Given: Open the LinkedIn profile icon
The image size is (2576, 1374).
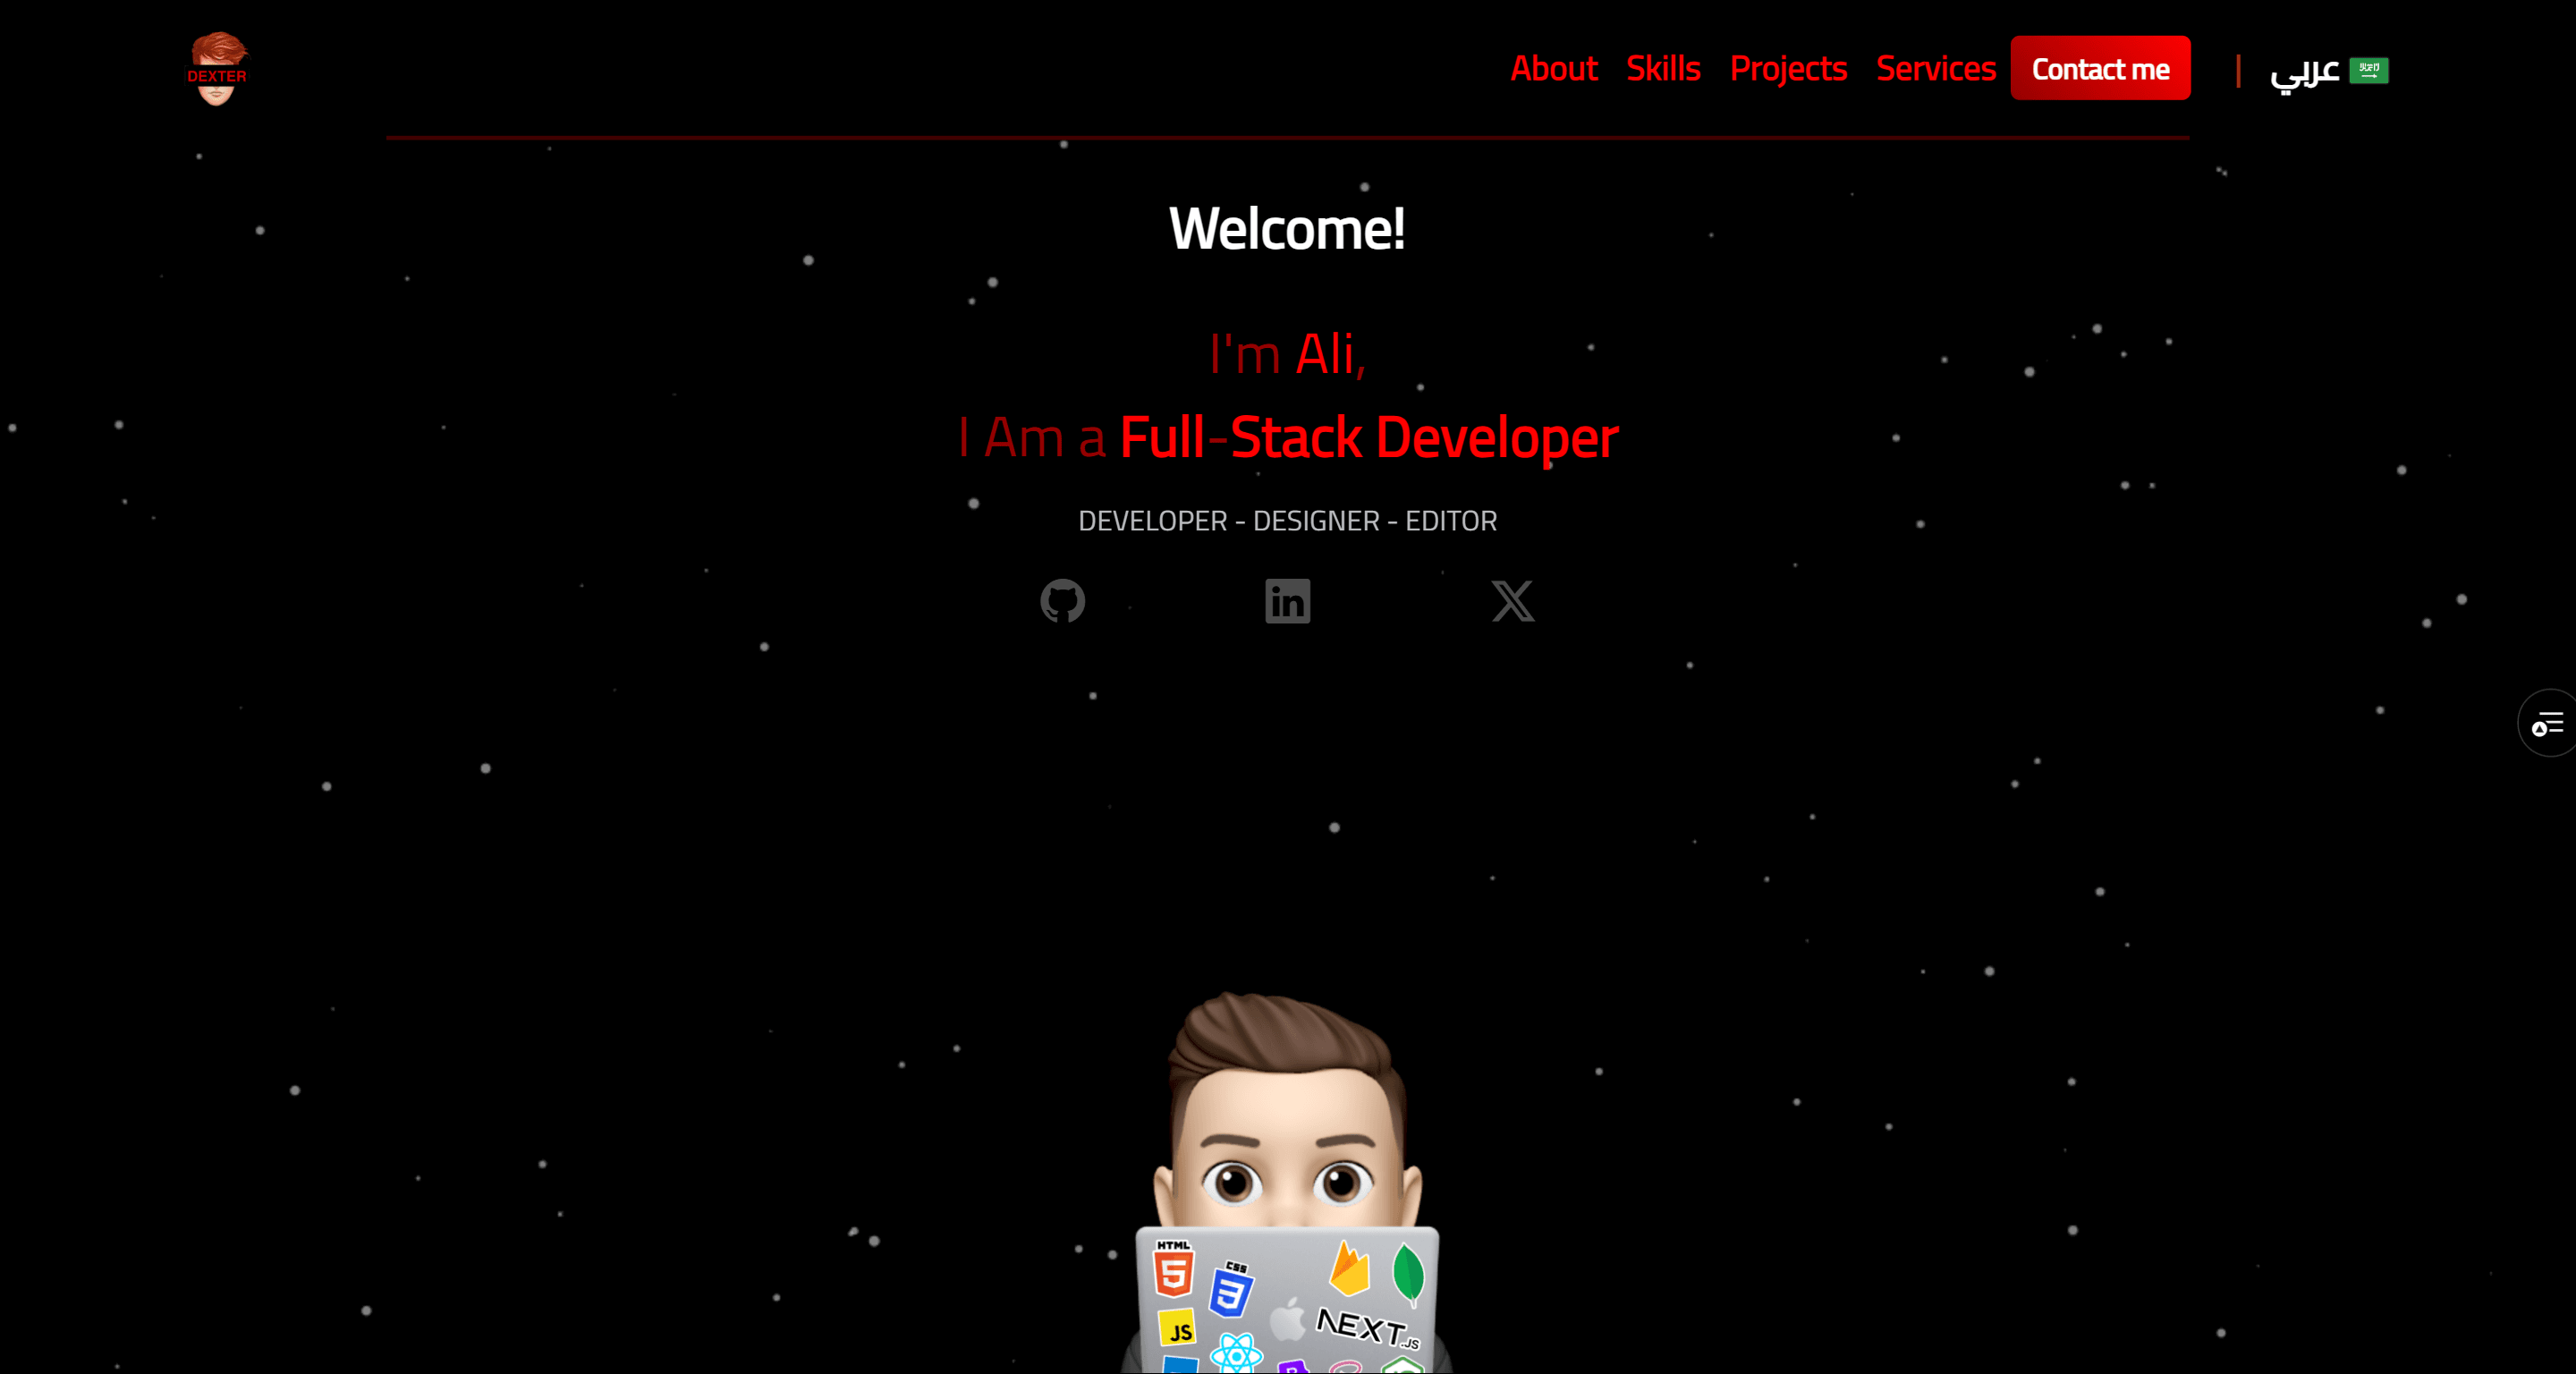Looking at the screenshot, I should tap(1287, 601).
